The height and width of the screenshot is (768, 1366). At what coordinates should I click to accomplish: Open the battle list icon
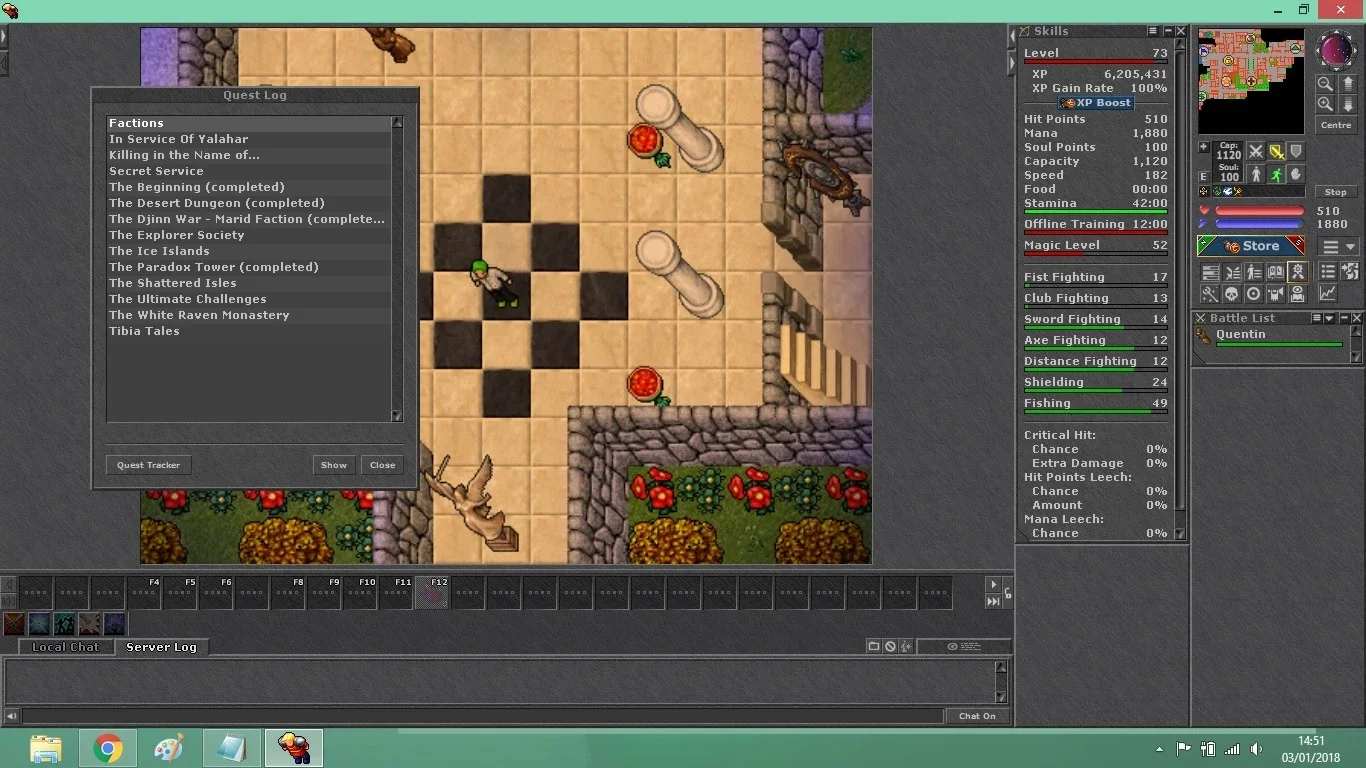(x=1232, y=271)
